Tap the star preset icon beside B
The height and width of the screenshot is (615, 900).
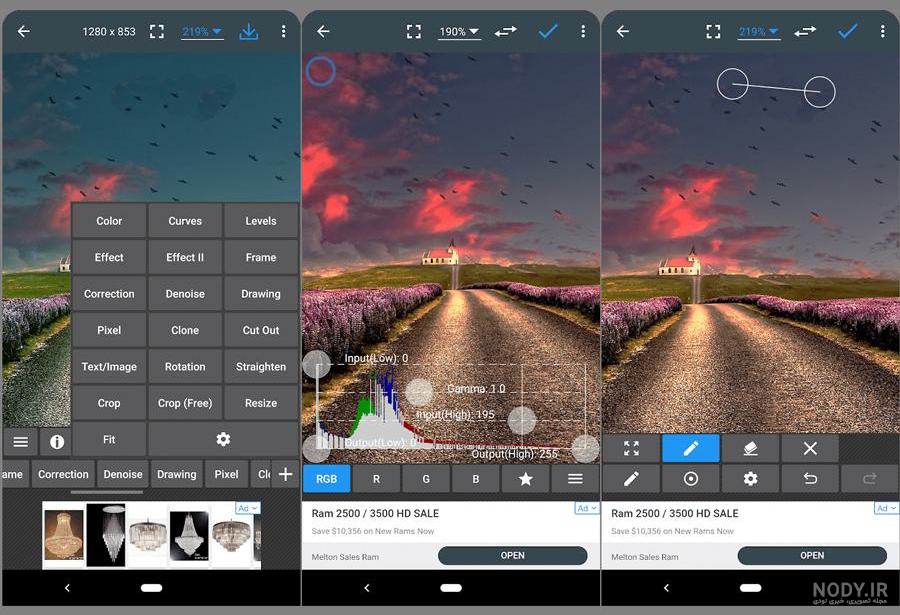click(x=525, y=479)
